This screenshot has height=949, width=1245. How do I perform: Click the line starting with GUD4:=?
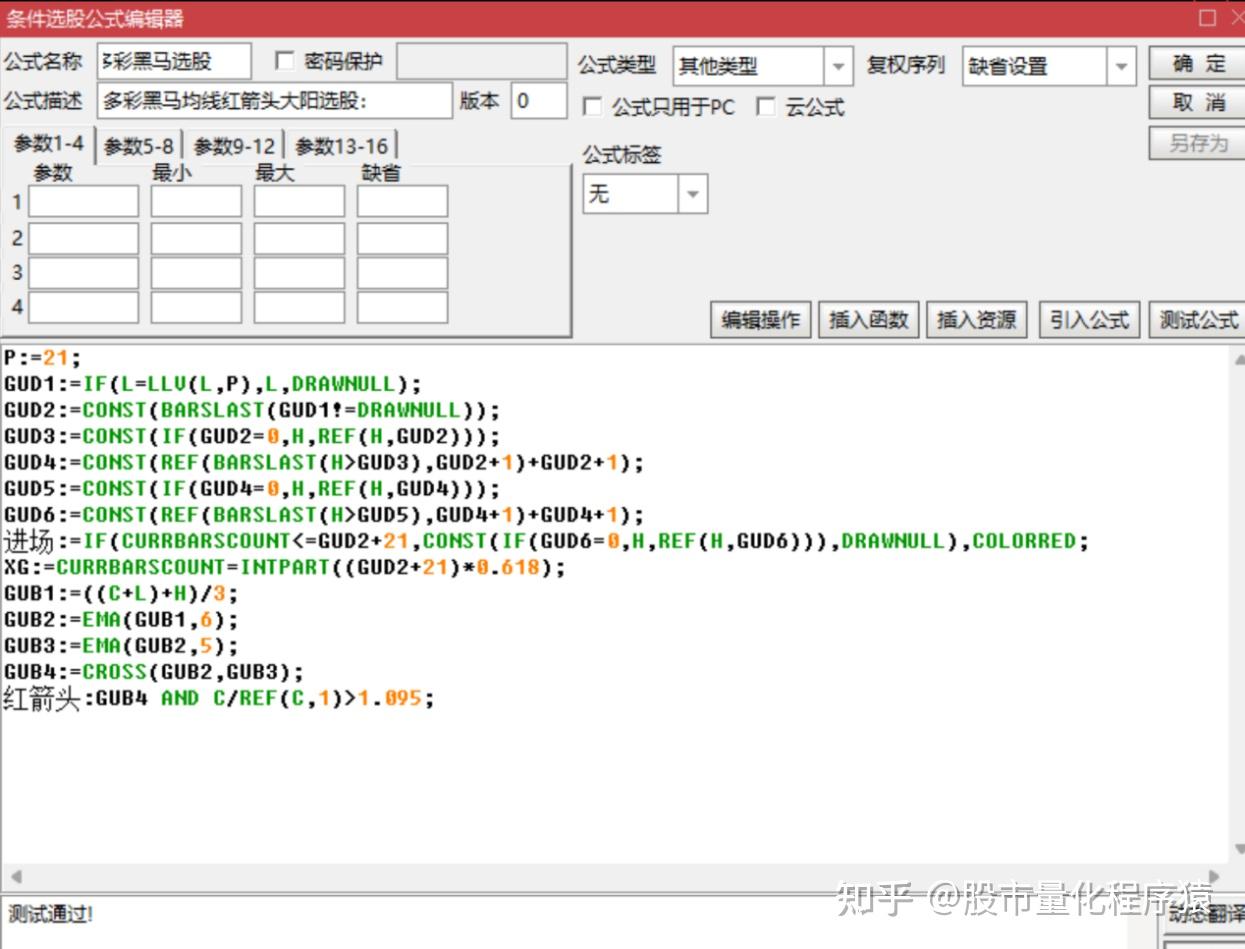pos(324,462)
